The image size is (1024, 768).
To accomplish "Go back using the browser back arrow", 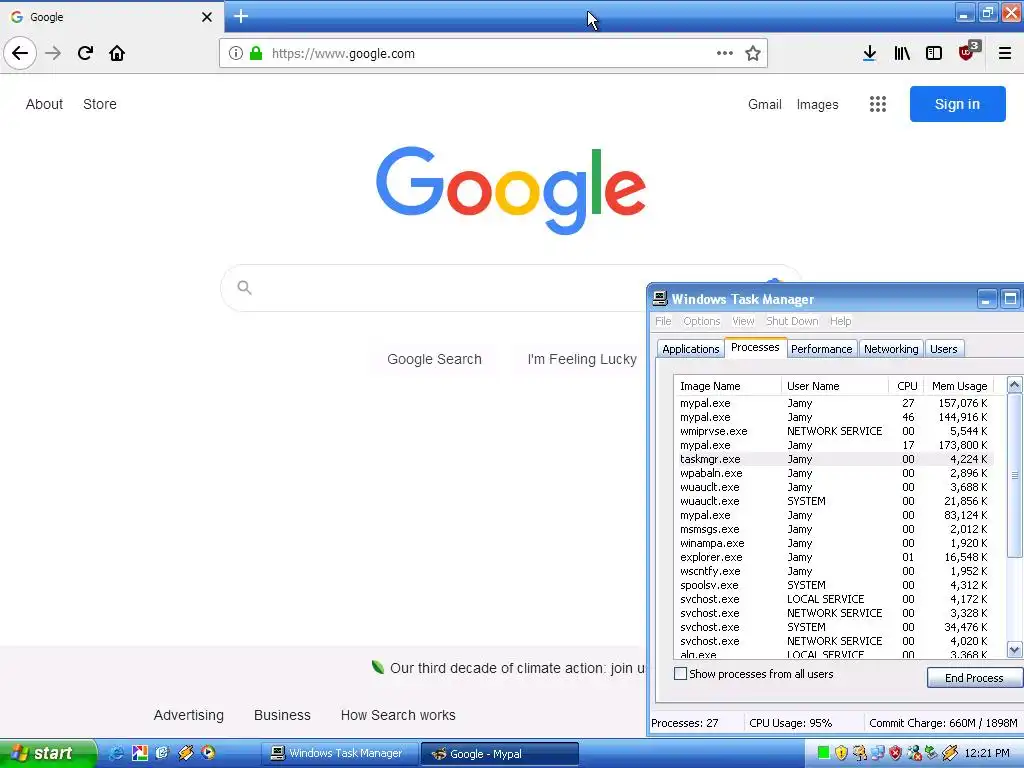I will [20, 53].
